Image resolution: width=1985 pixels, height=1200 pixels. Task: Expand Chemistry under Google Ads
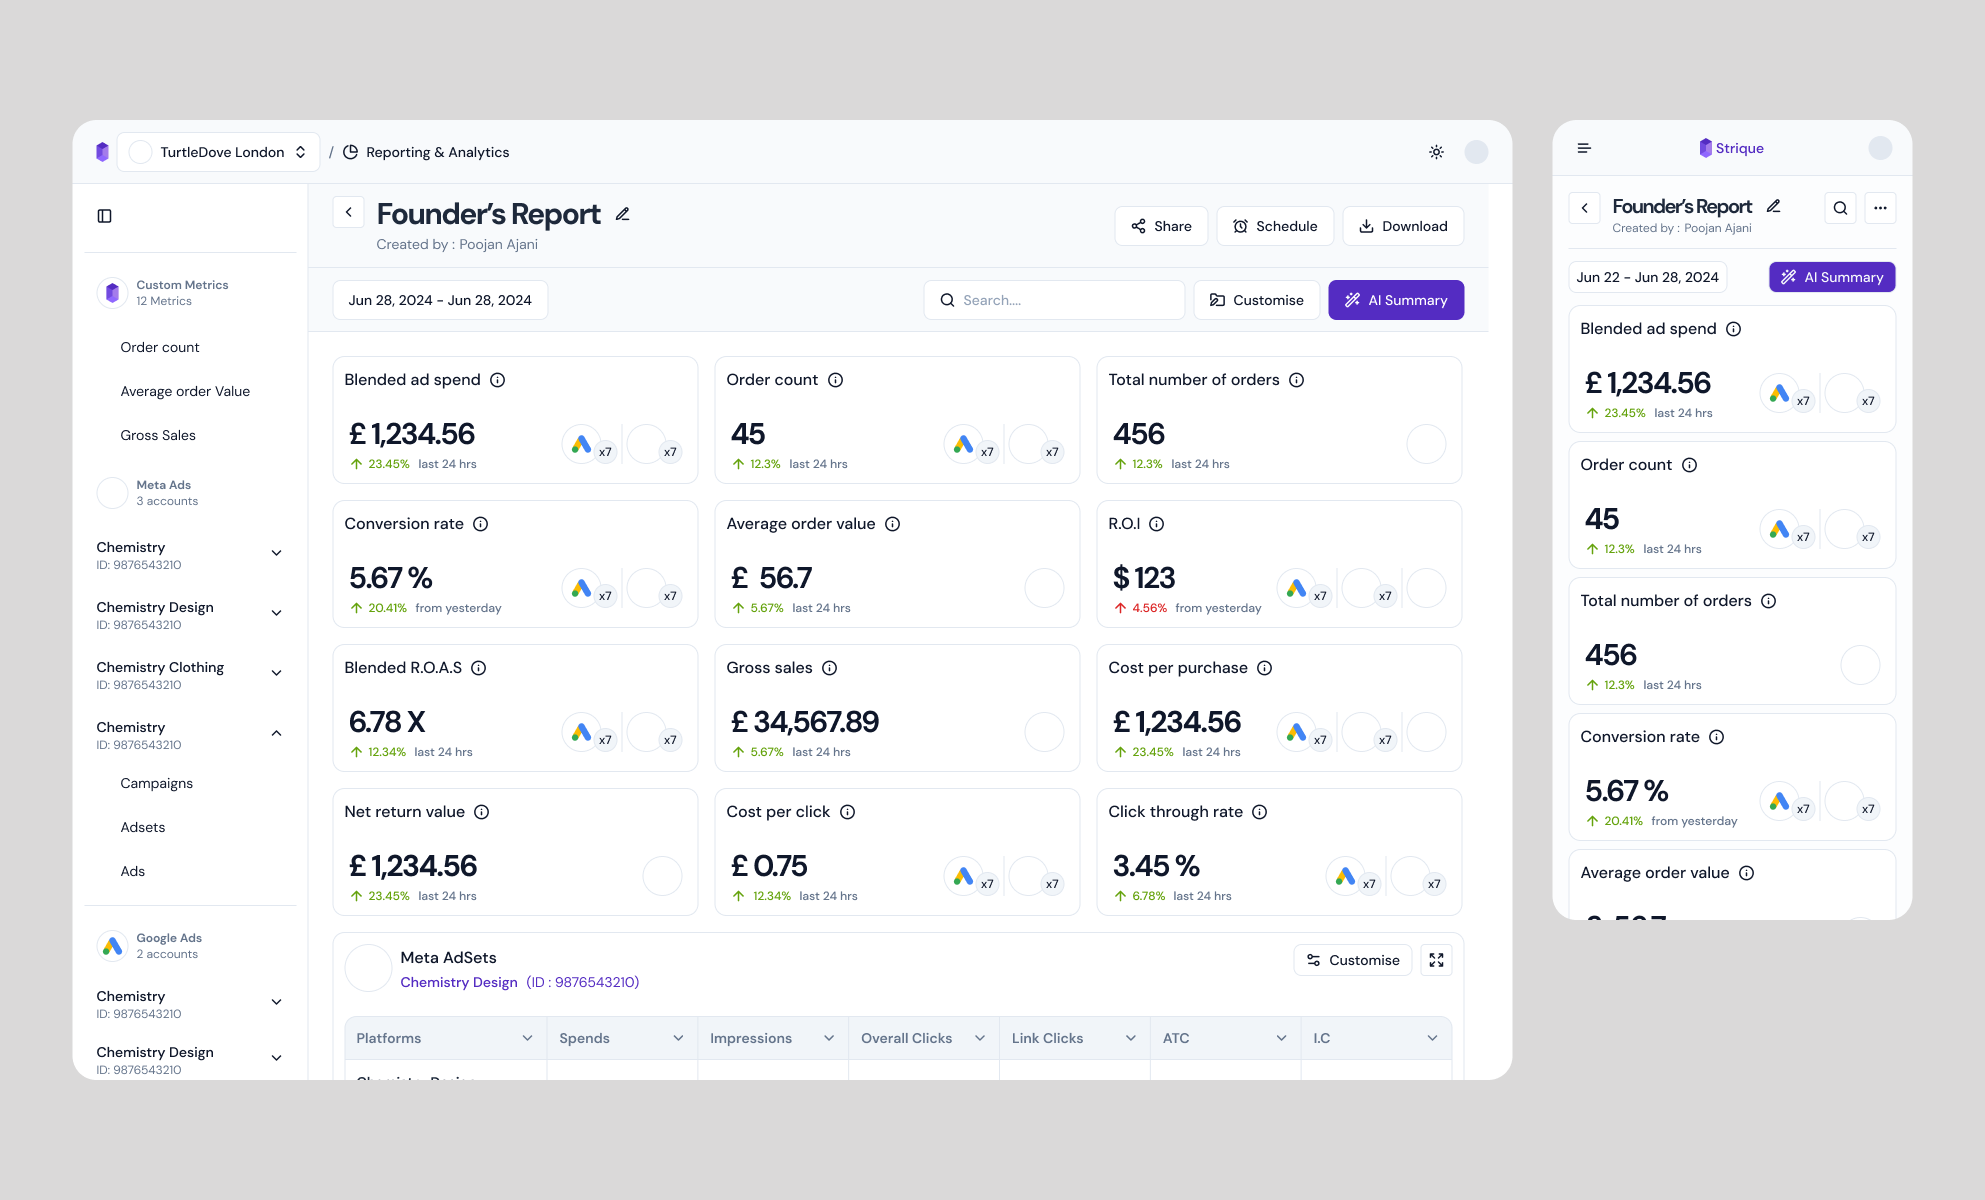[x=277, y=1002]
